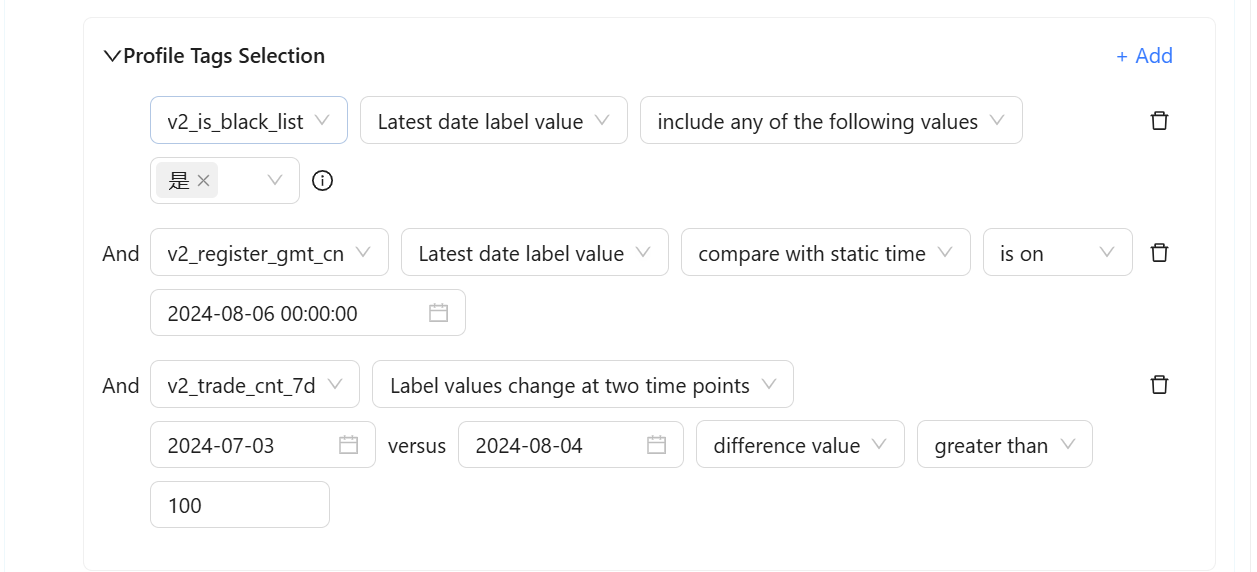1257x572 pixels.
Task: Open the v2_register_gmt_cn tag dropdown
Action: (x=268, y=253)
